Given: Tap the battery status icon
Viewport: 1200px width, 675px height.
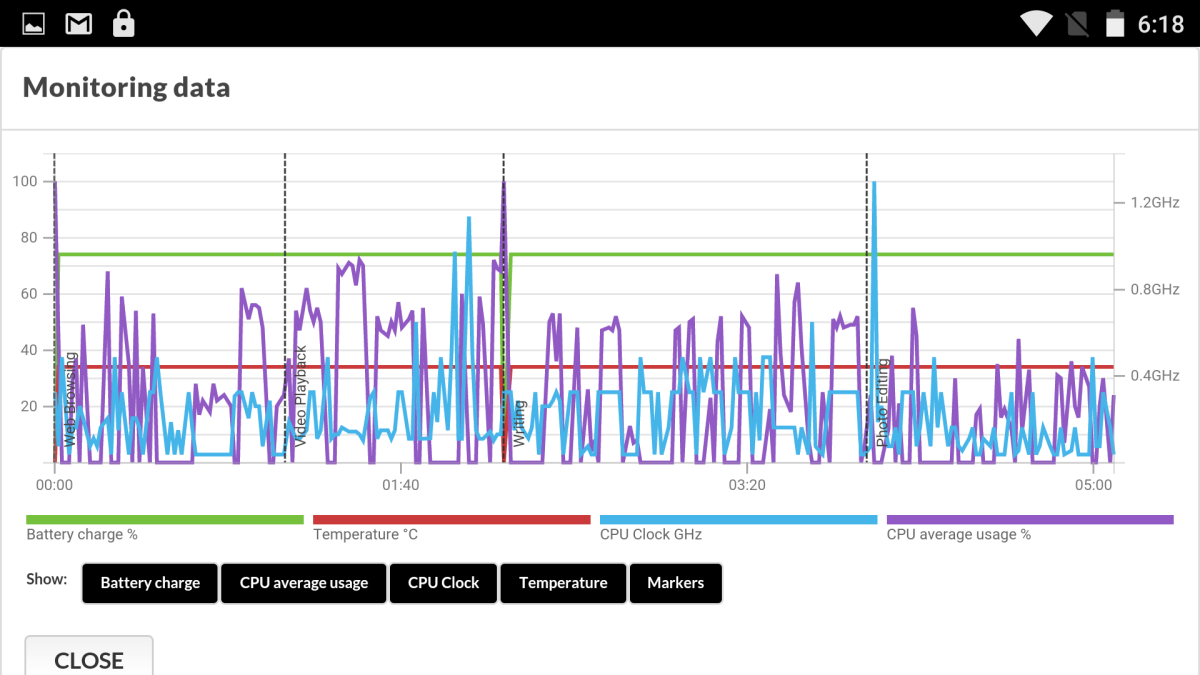Looking at the screenshot, I should coord(1115,23).
